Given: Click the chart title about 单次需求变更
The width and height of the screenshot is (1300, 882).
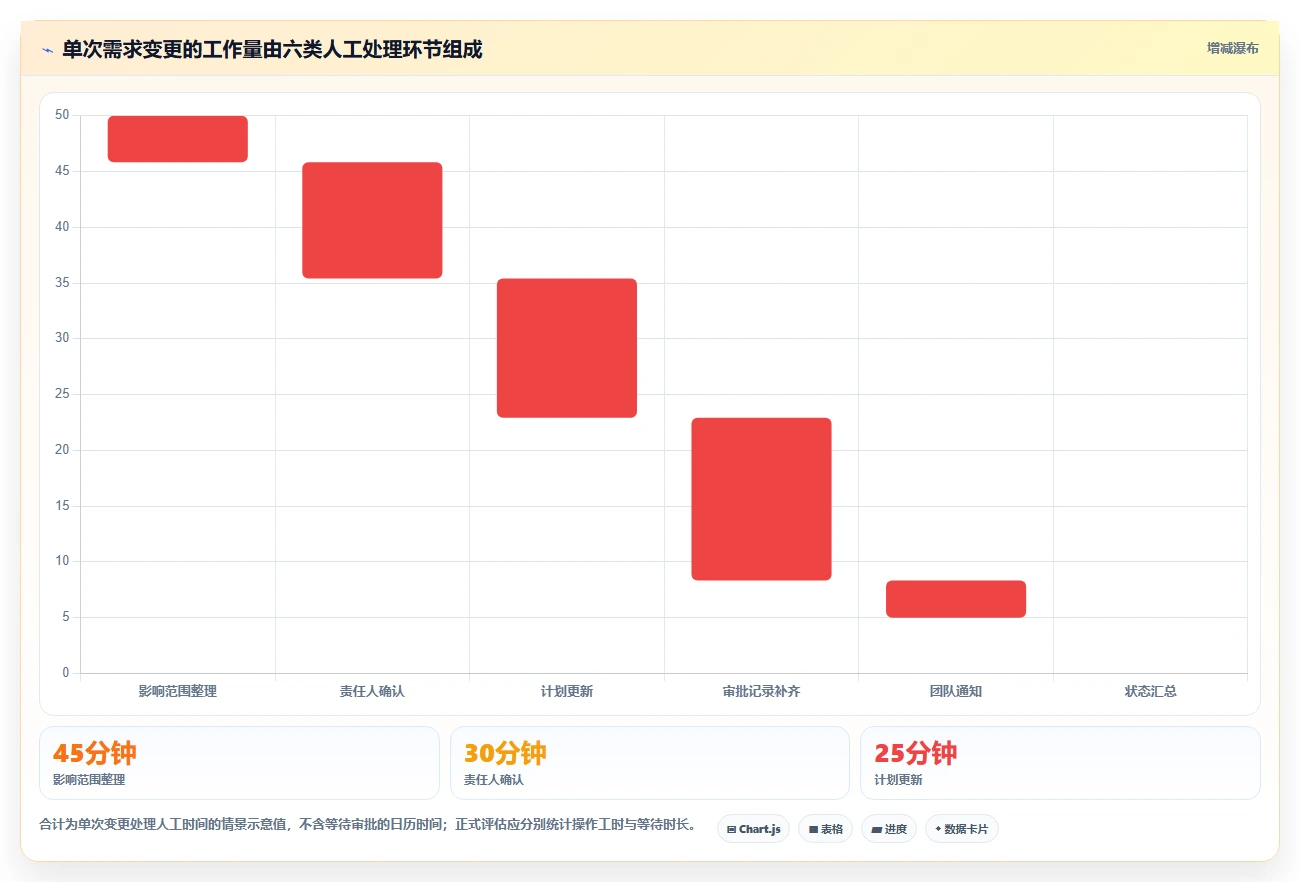Looking at the screenshot, I should (272, 49).
